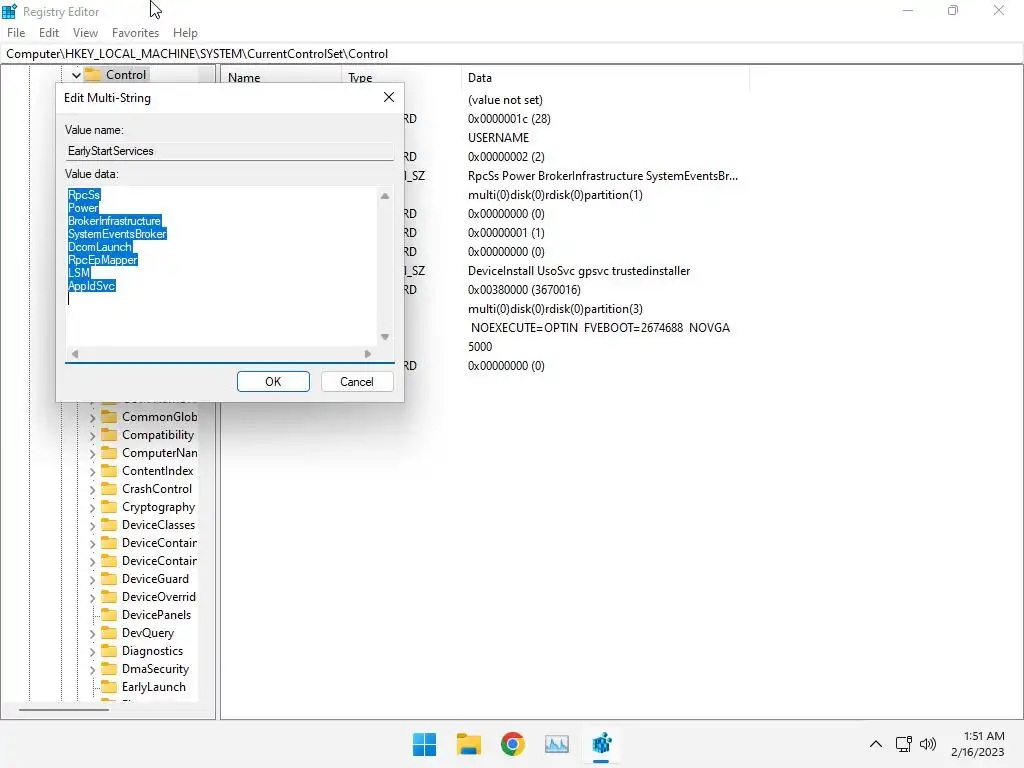Open the Help menu
This screenshot has height=768, width=1024.
coord(185,33)
